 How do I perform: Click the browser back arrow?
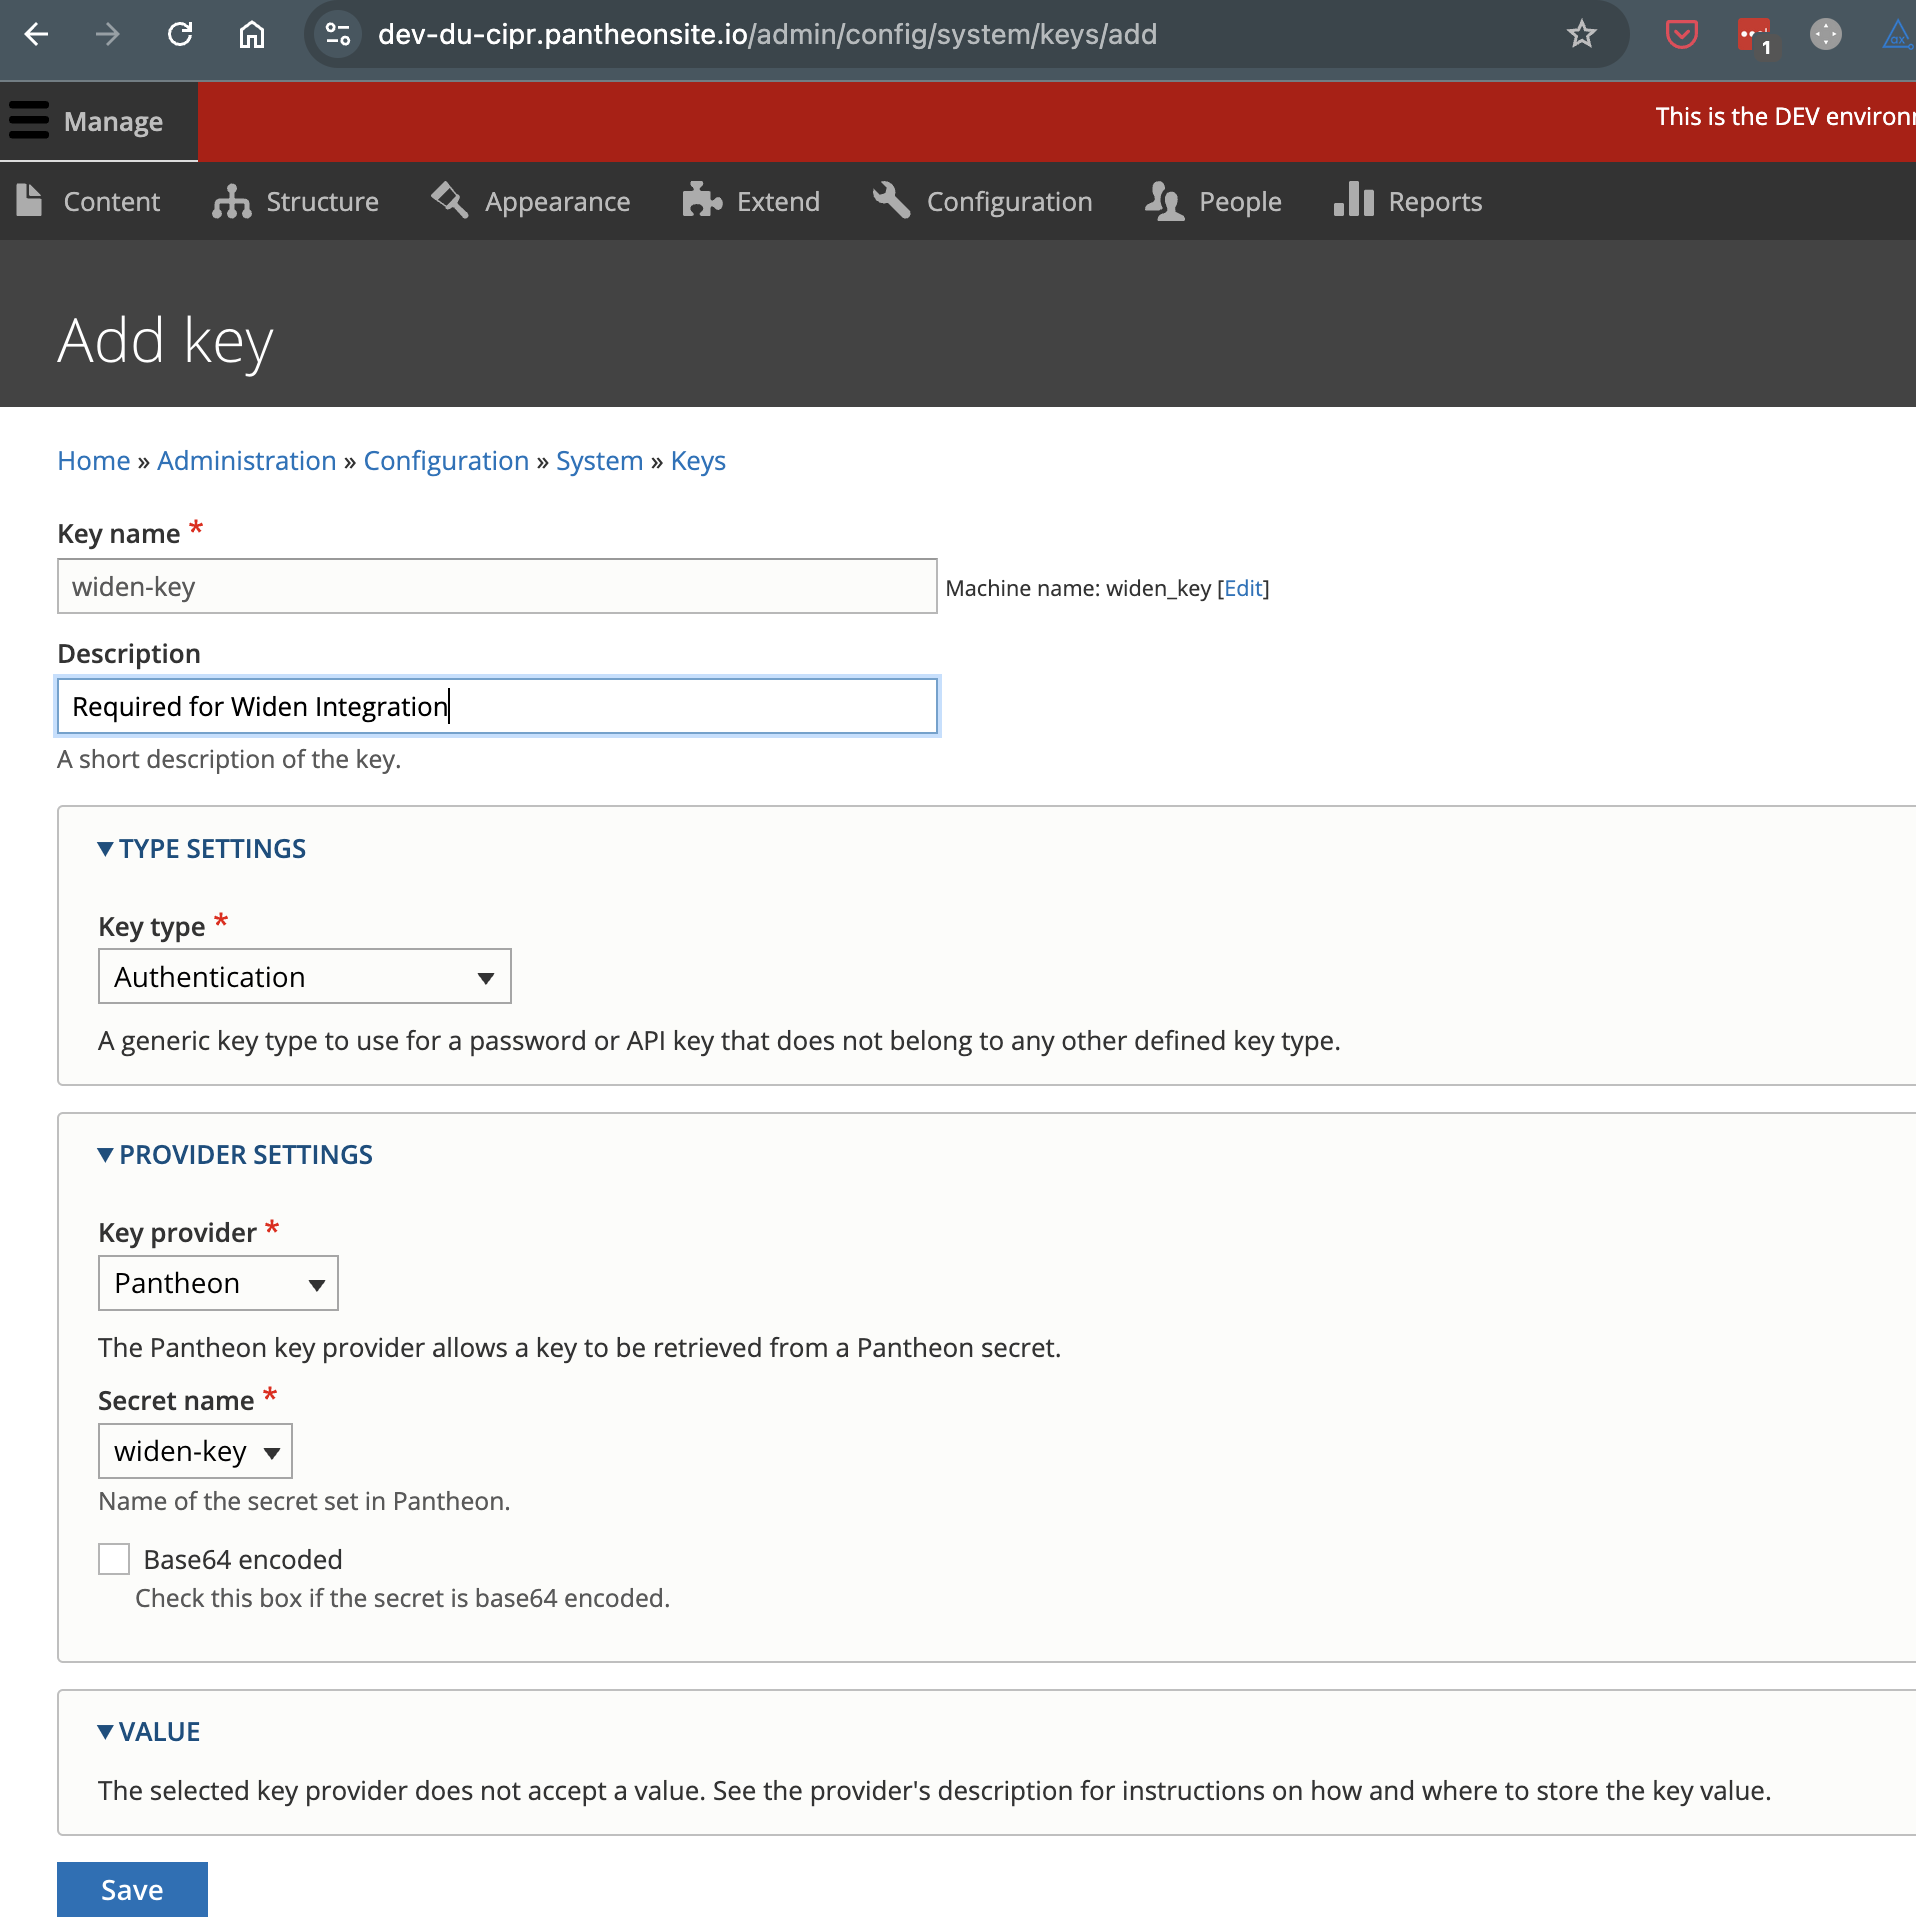tap(37, 33)
